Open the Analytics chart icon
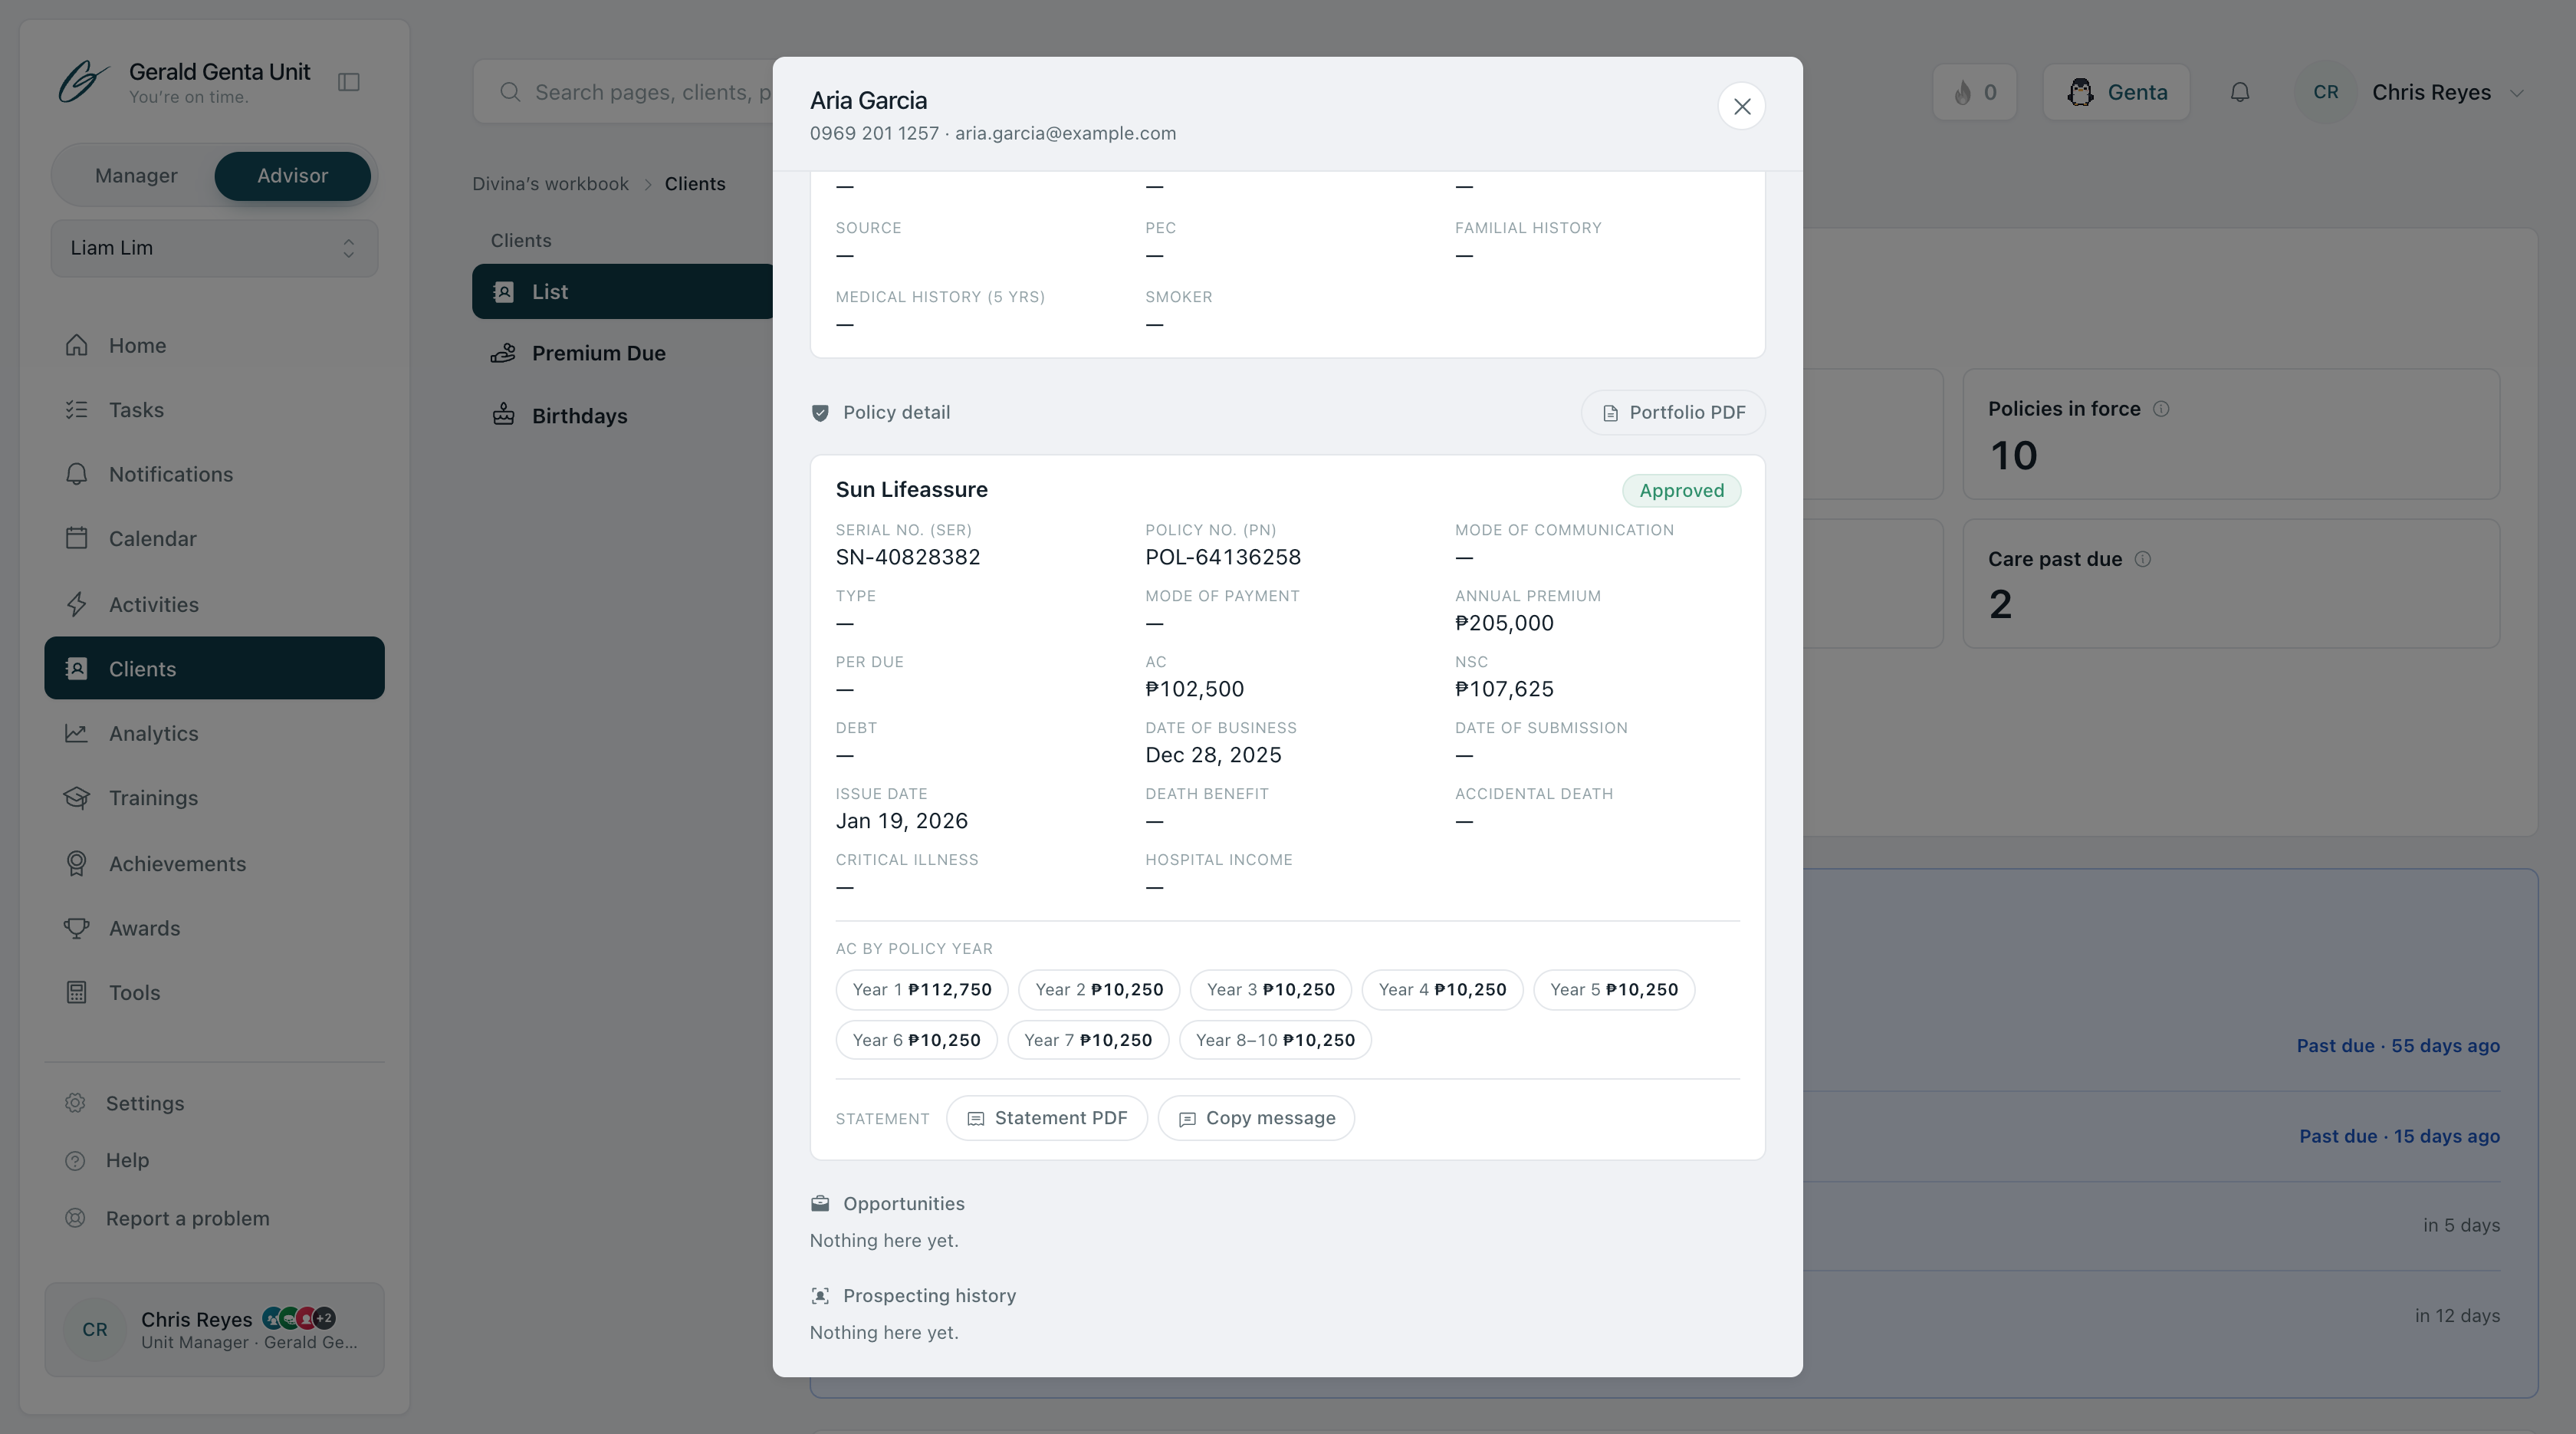Screen dimensions: 2576x1434 tap(76, 733)
